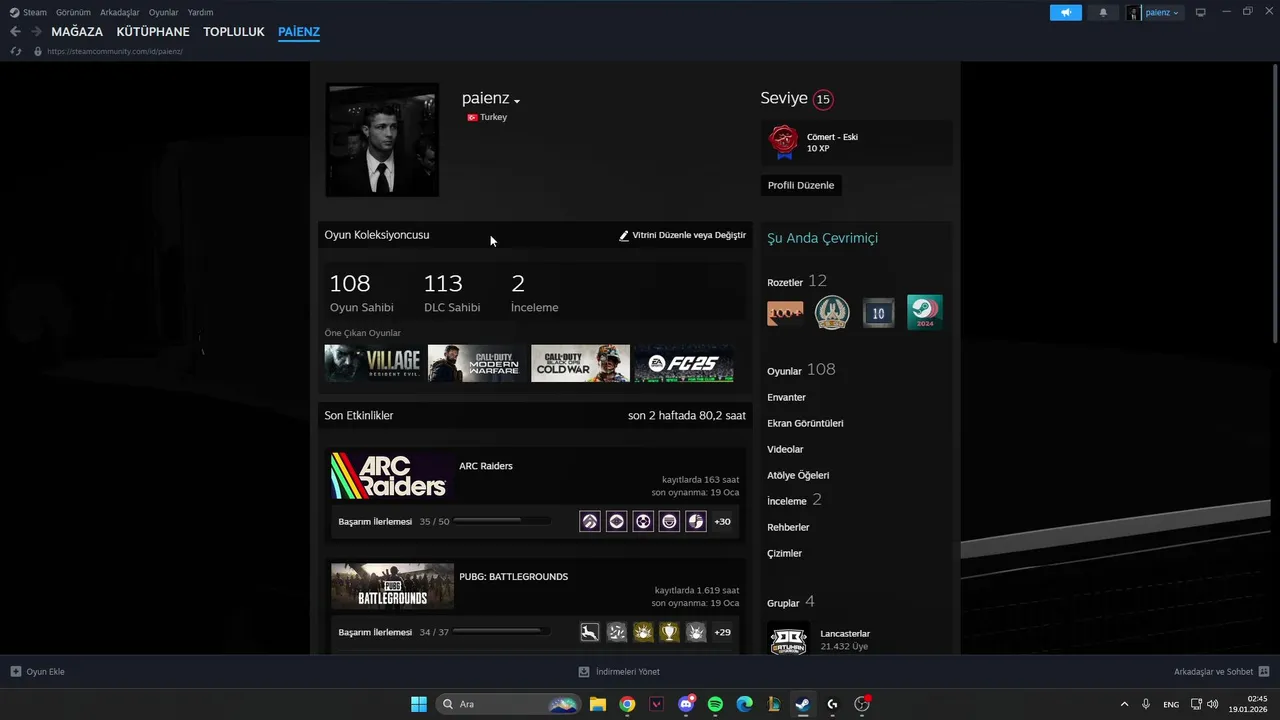Screen dimensions: 1280x720
Task: Open the Cömert - Eski badge icon
Action: pos(784,142)
